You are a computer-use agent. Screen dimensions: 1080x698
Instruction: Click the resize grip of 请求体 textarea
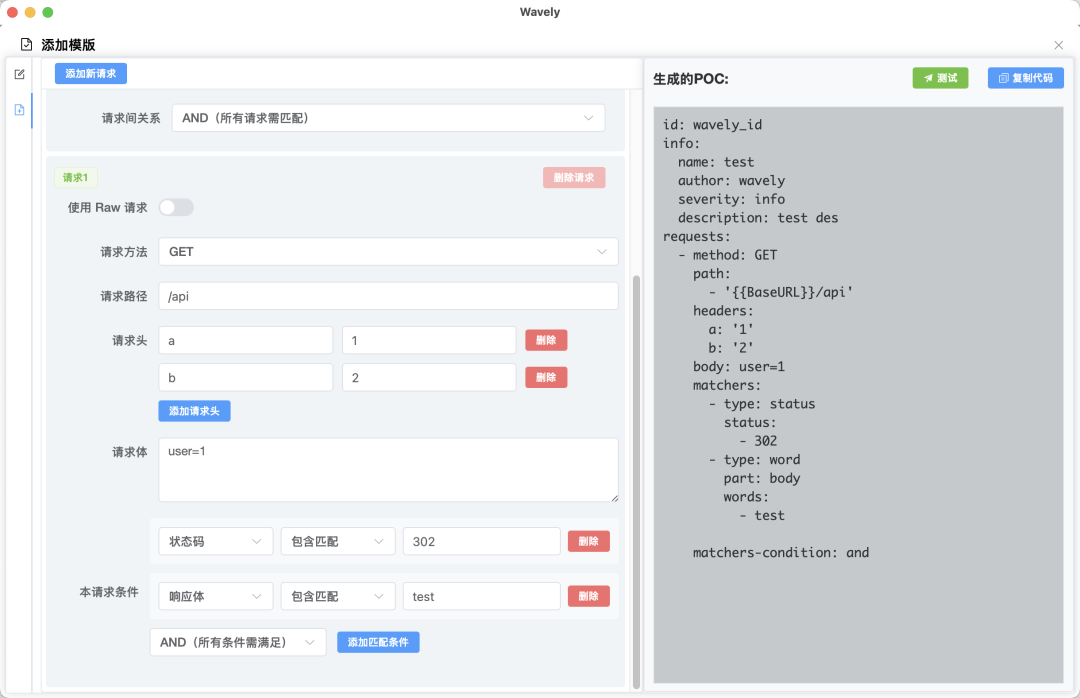click(x=614, y=497)
